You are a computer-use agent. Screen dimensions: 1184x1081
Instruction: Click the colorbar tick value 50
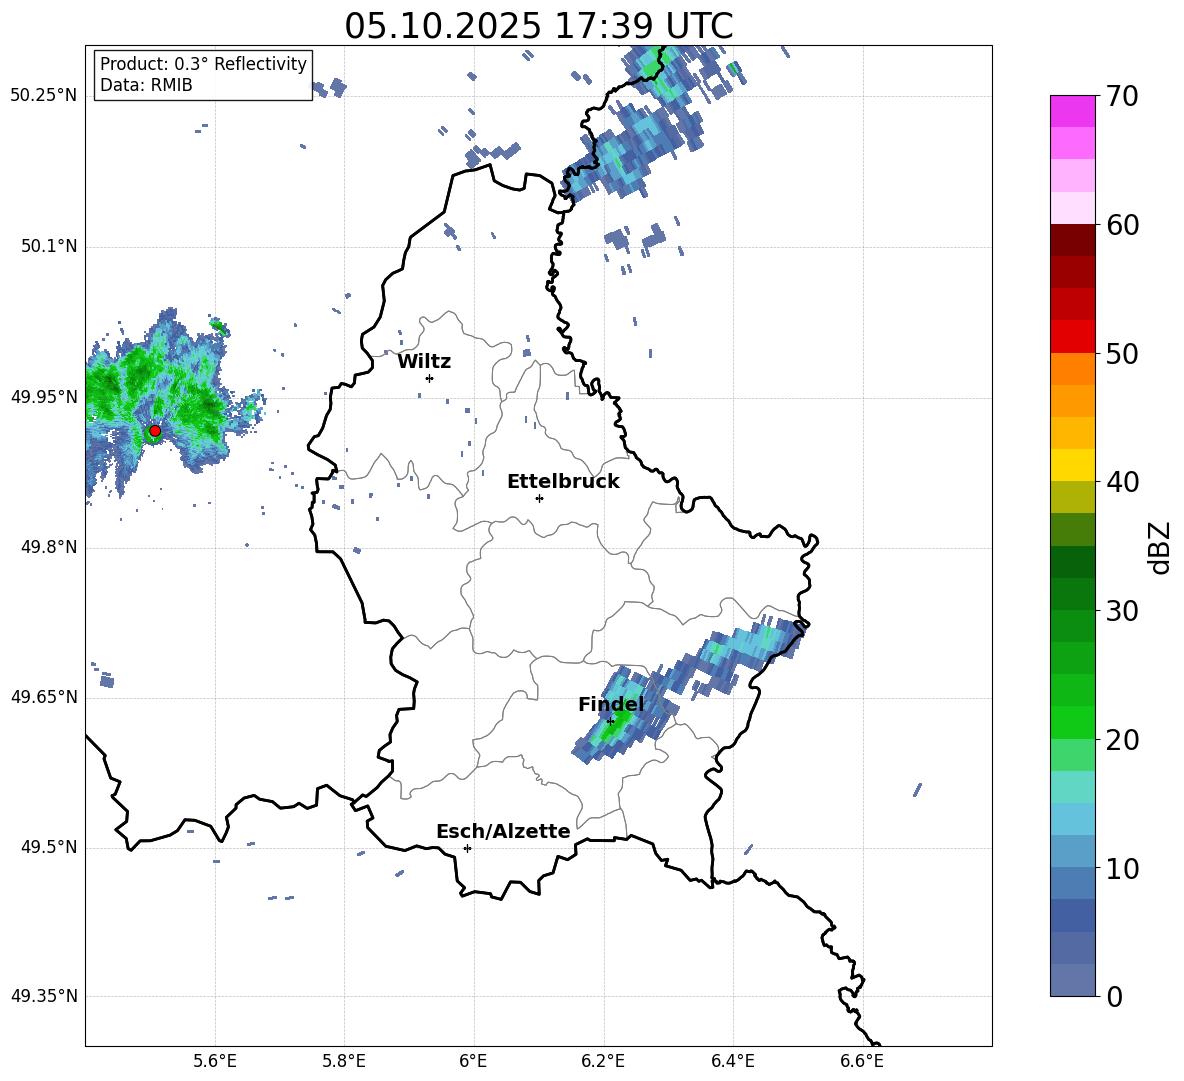click(1122, 354)
